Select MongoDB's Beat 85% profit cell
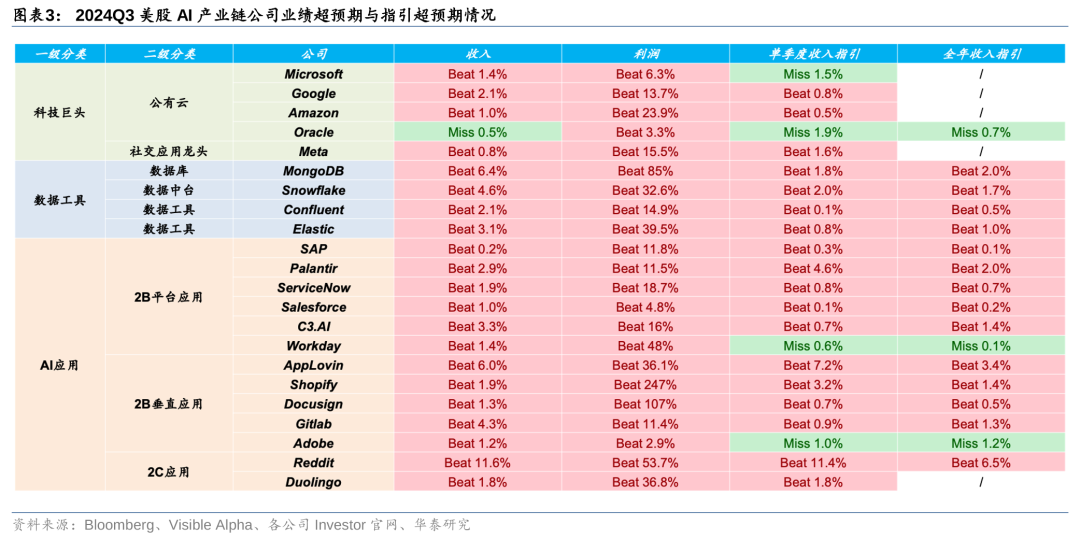The image size is (1080, 539). 645,171
